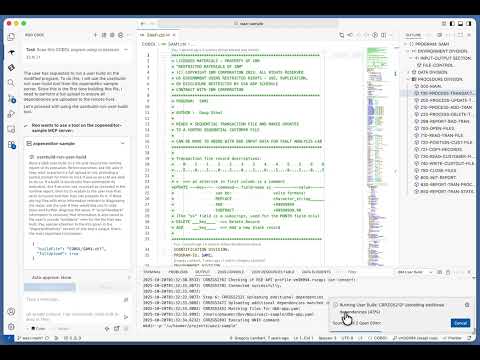
Task: Switch to the TERMINAL panel tab
Action: (x=152, y=272)
